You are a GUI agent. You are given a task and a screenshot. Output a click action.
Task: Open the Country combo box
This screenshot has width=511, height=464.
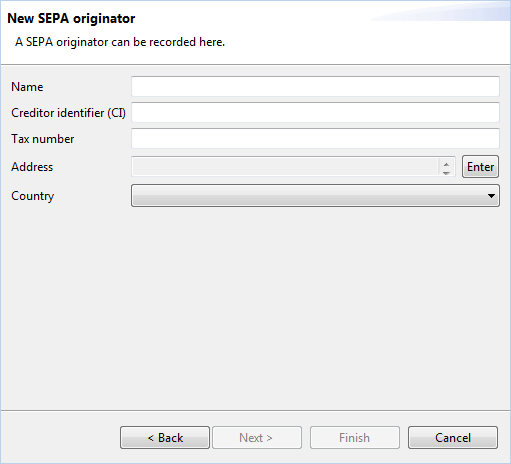coord(315,196)
